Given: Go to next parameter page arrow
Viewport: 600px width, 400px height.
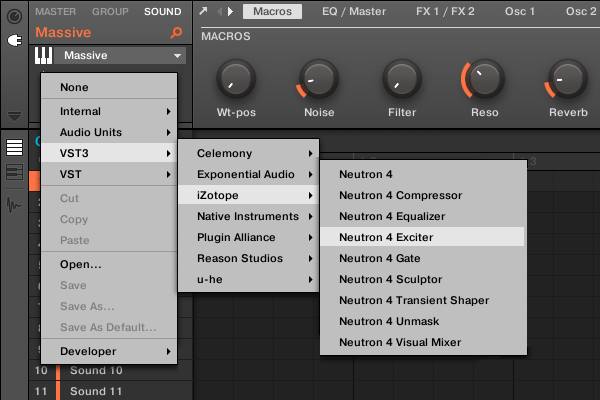Looking at the screenshot, I should pos(230,11).
